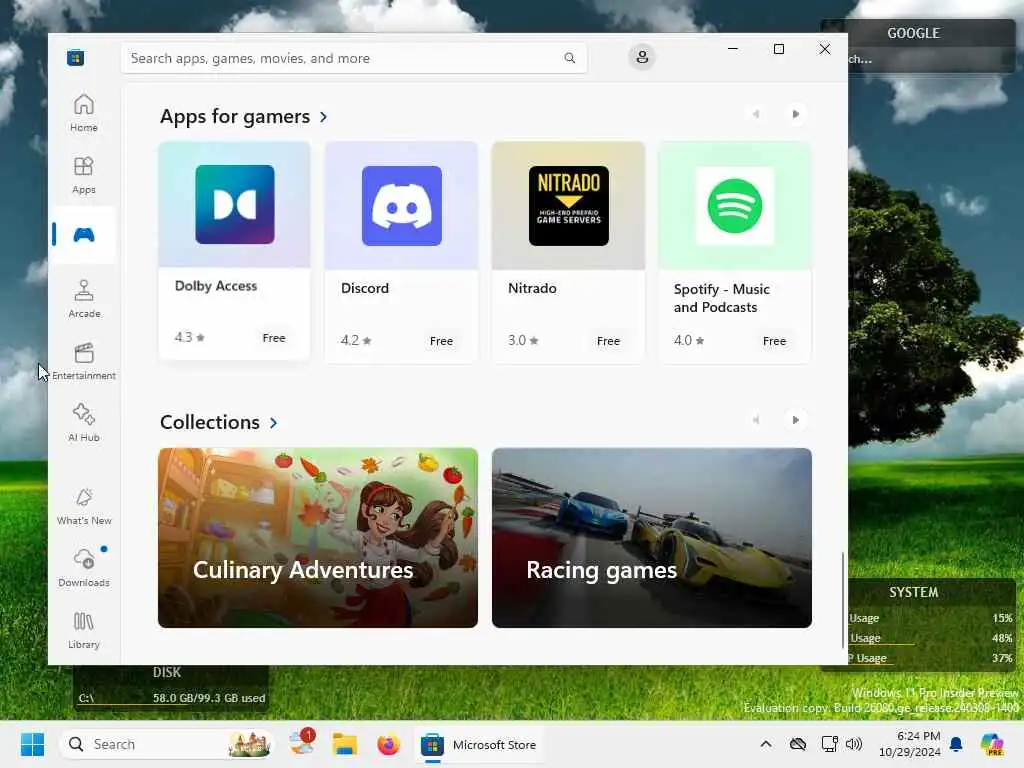Open the weather widget on taskbar
The image size is (1024, 768).
[x=302, y=743]
